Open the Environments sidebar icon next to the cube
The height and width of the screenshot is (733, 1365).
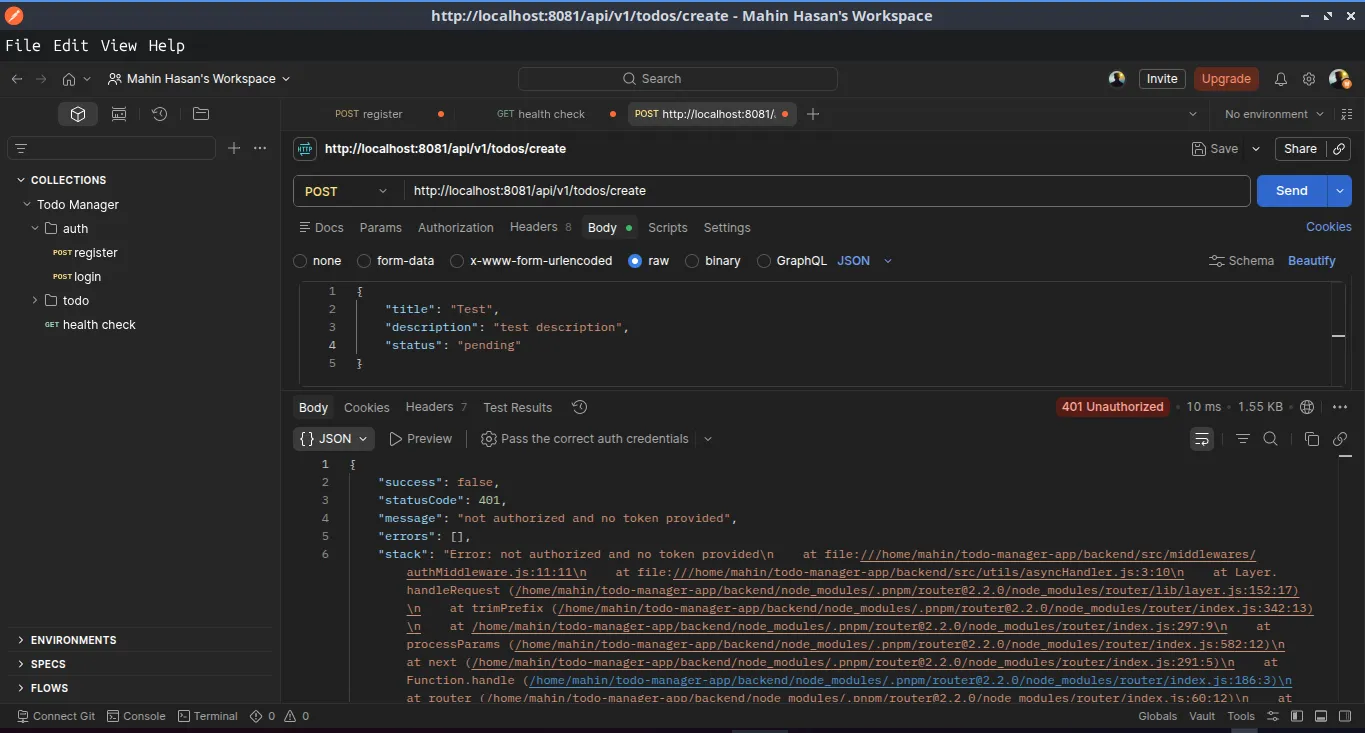coord(119,114)
